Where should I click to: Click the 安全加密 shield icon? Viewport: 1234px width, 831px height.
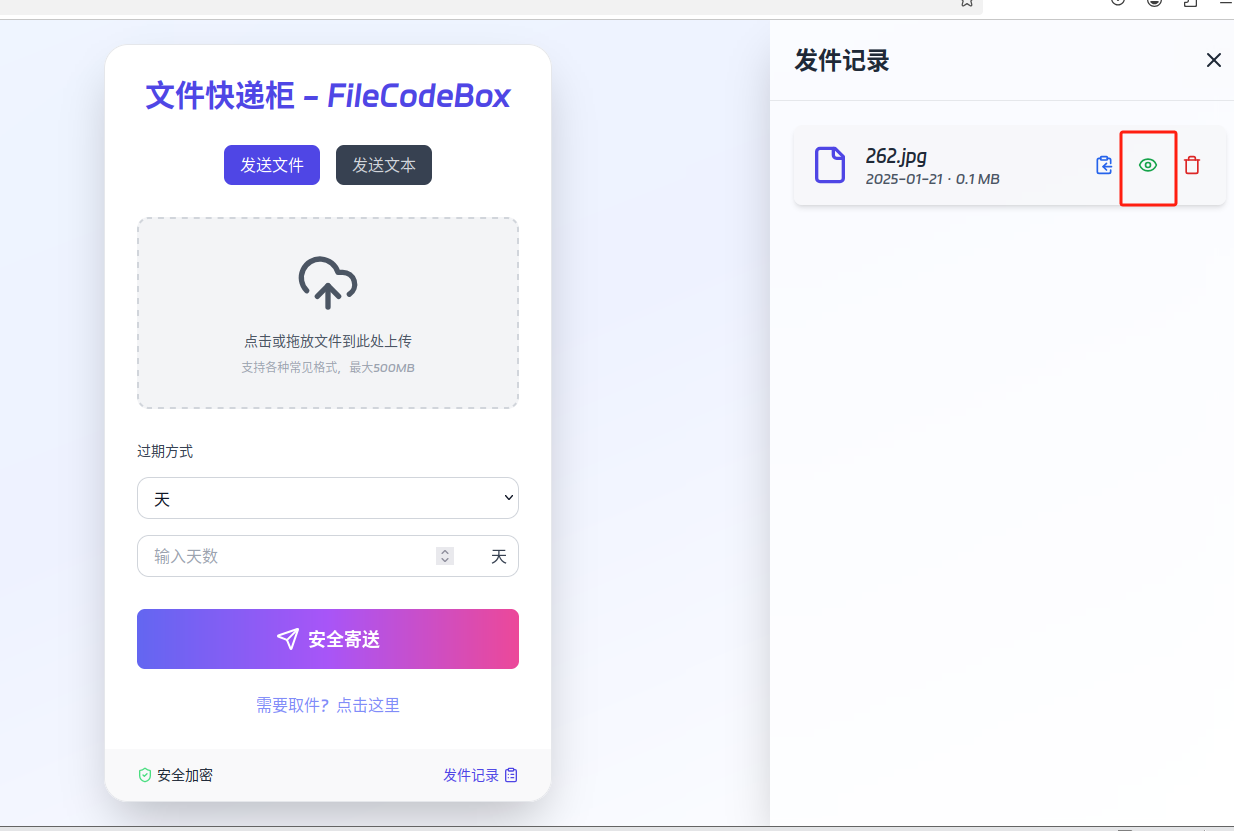click(145, 775)
